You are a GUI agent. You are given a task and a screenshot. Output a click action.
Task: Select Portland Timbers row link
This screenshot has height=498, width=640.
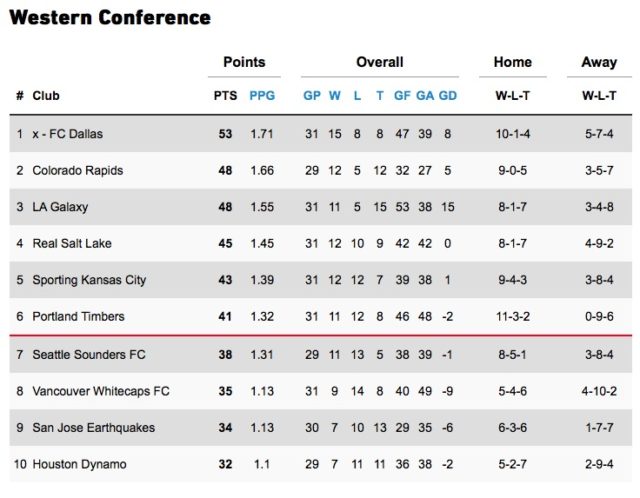[78, 316]
